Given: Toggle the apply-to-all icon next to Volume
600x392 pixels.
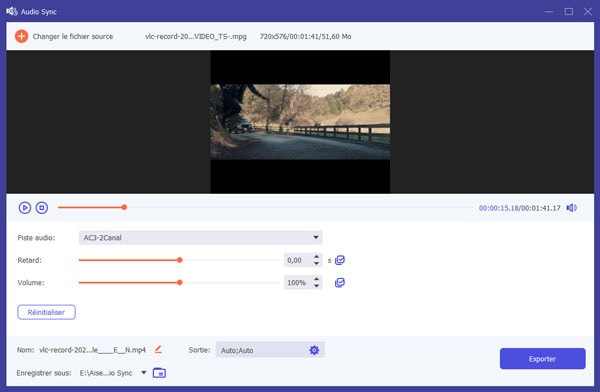Looking at the screenshot, I should coord(340,283).
